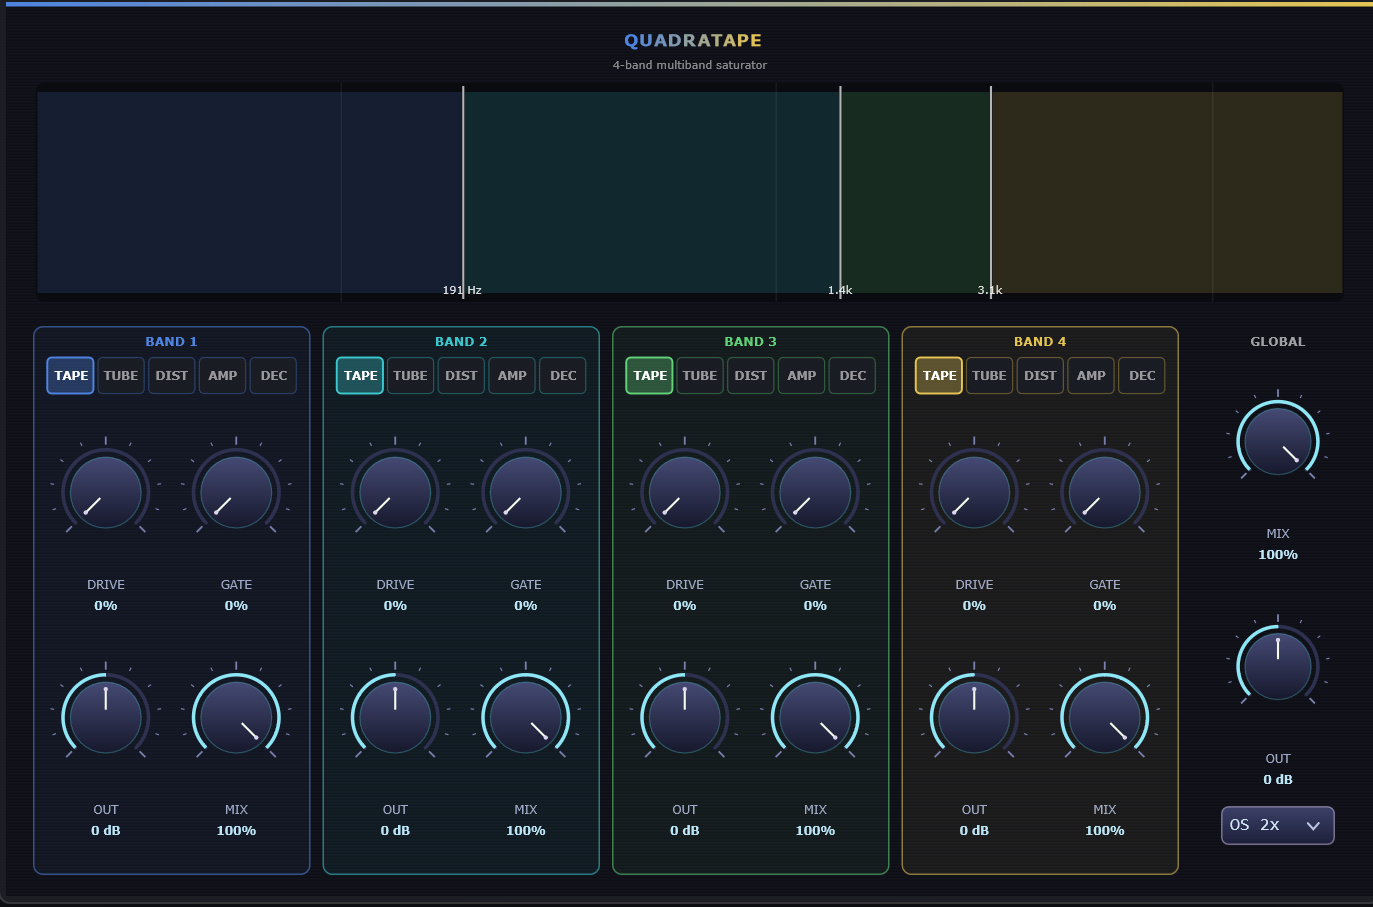Click the Band 1 MIX knob
Image resolution: width=1373 pixels, height=907 pixels.
pyautogui.click(x=236, y=717)
